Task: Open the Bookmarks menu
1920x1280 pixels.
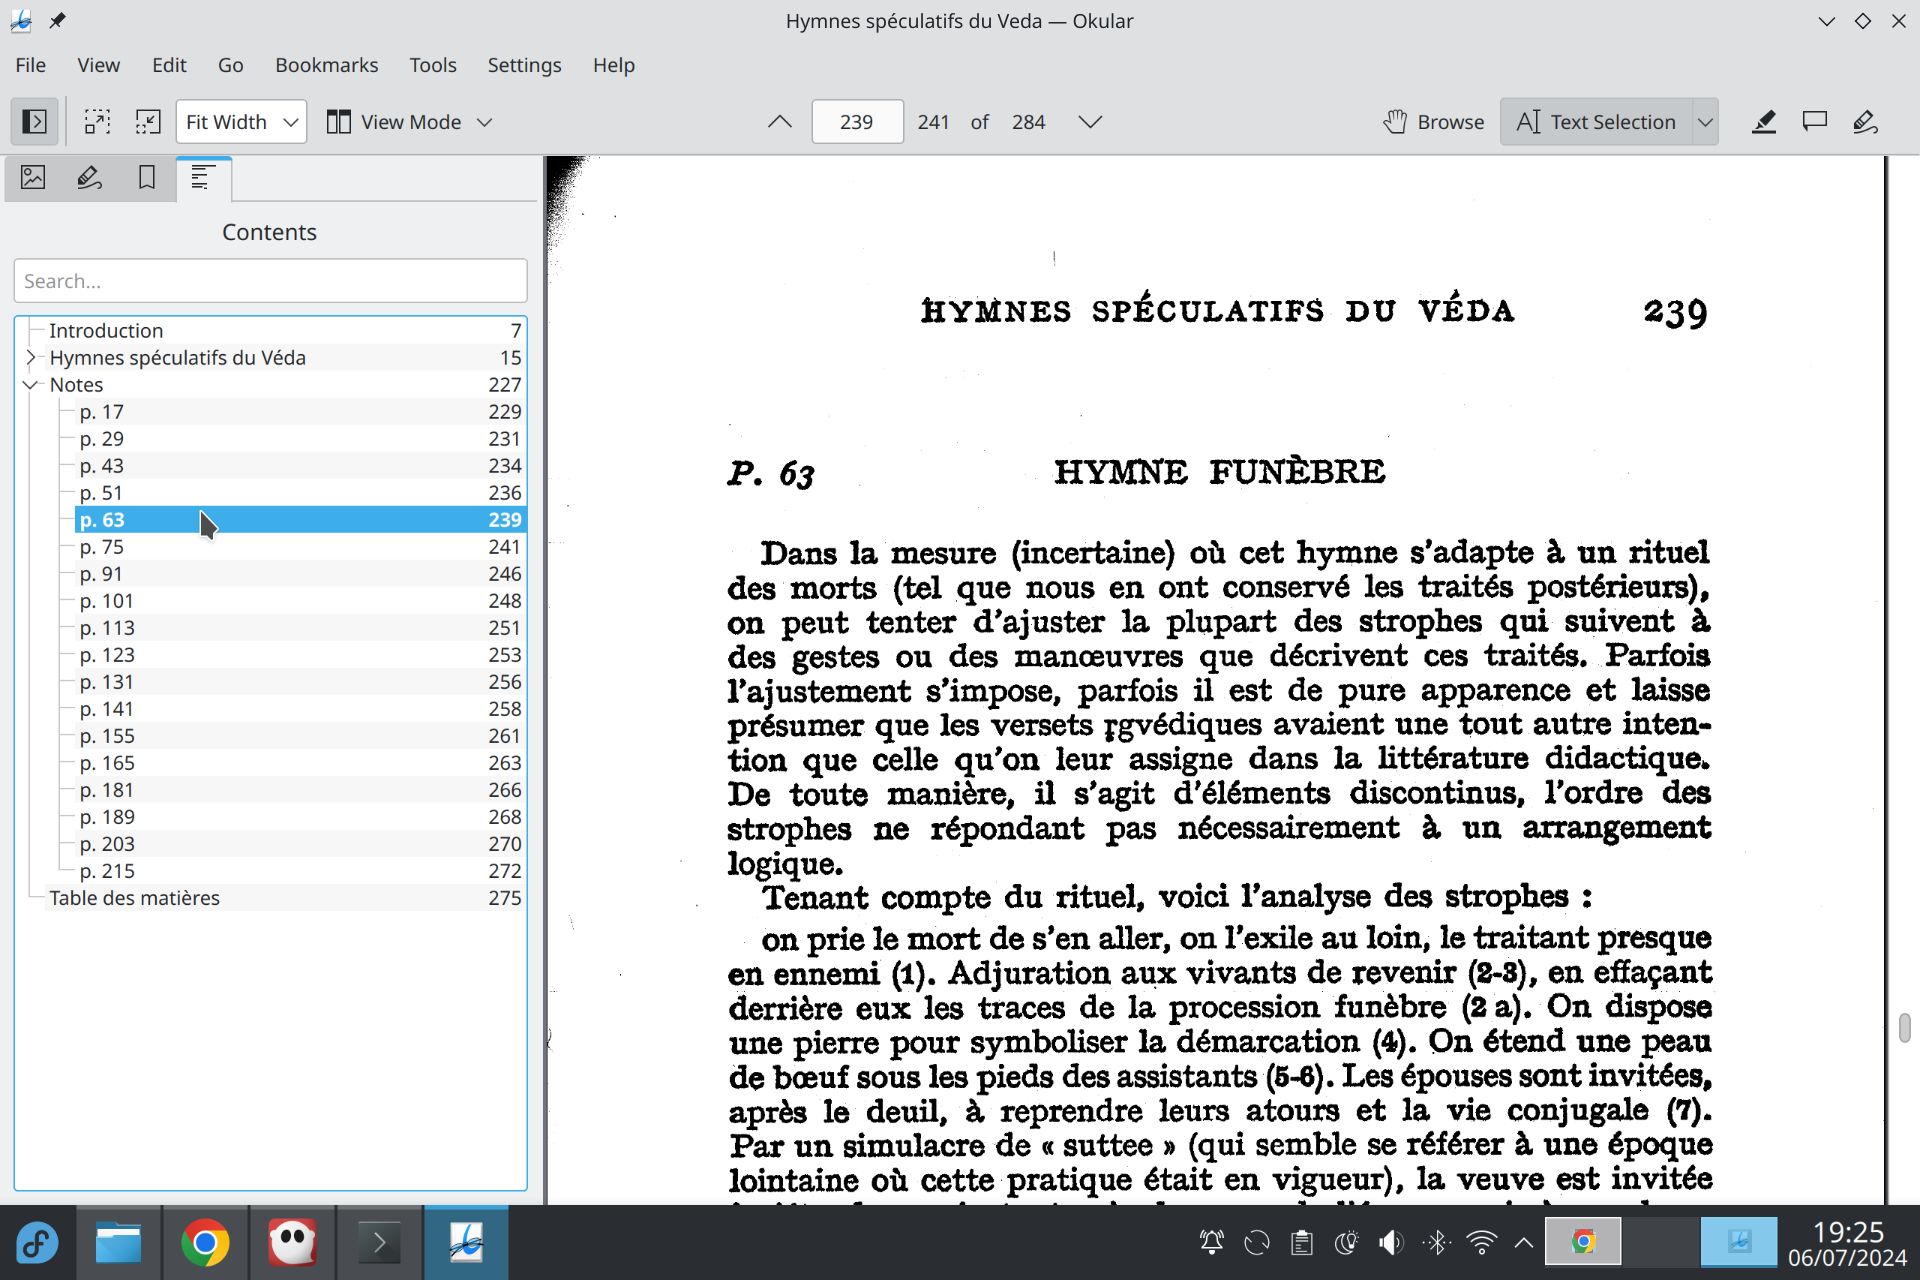Action: coord(326,65)
